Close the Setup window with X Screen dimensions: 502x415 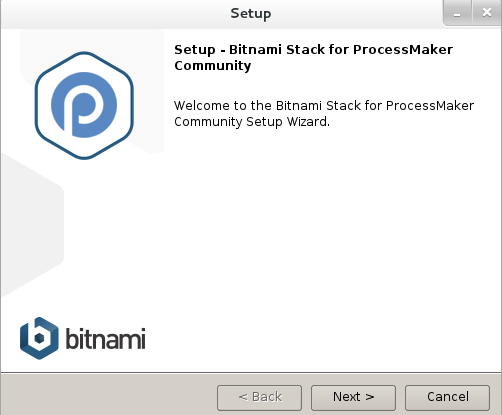487,13
